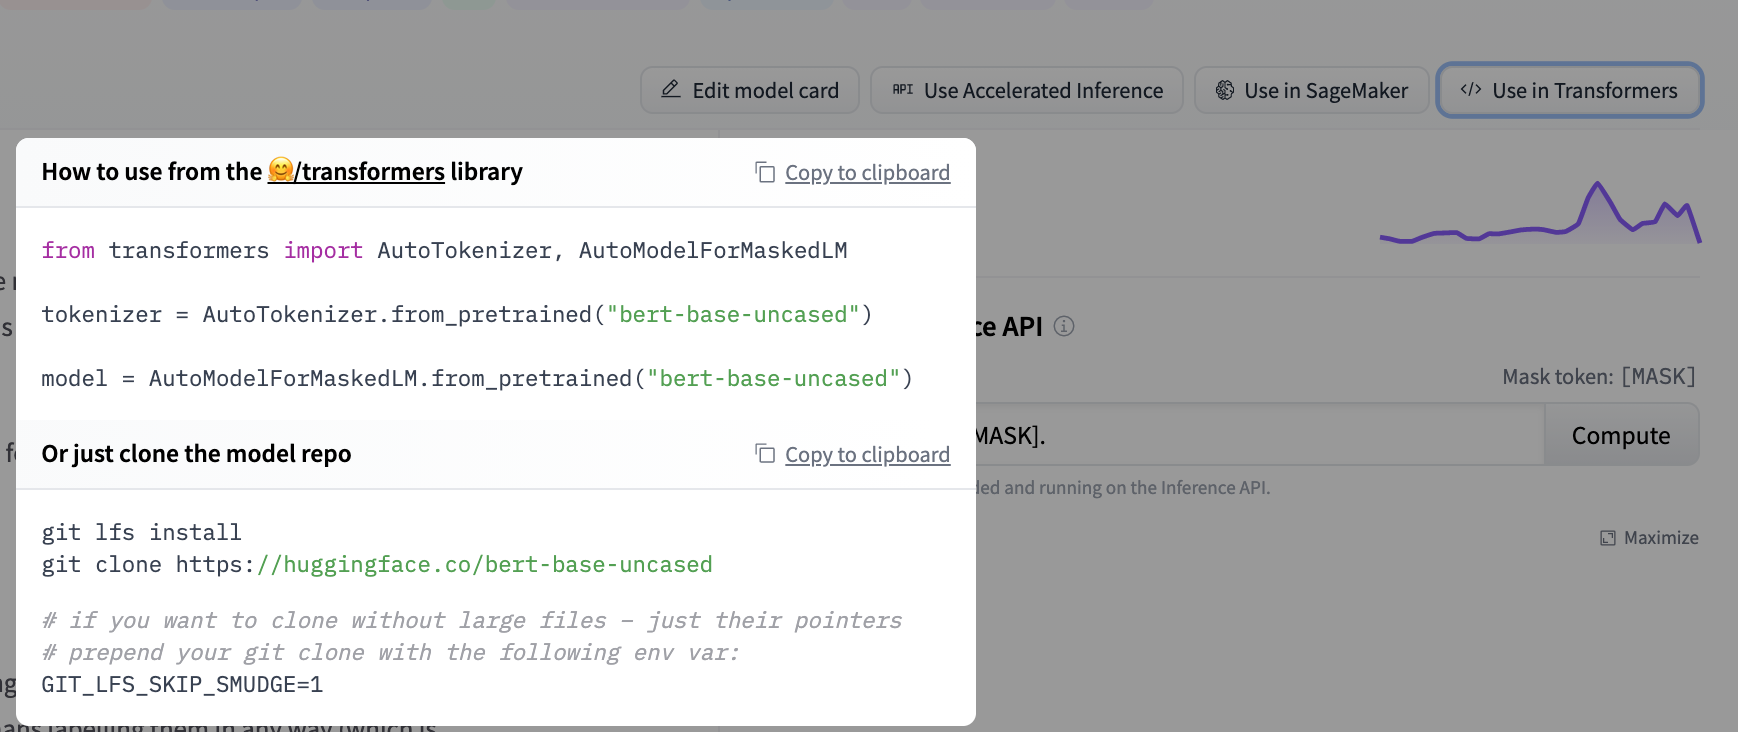Screen dimensions: 1738x732
Task: Click into the mask text input field
Action: tap(1250, 436)
